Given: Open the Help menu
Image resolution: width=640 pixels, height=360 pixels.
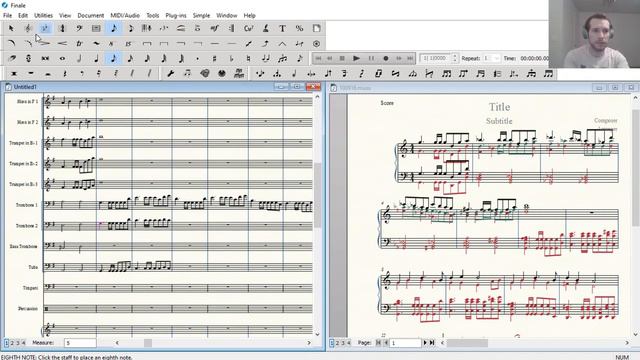Looking at the screenshot, I should click(x=249, y=16).
